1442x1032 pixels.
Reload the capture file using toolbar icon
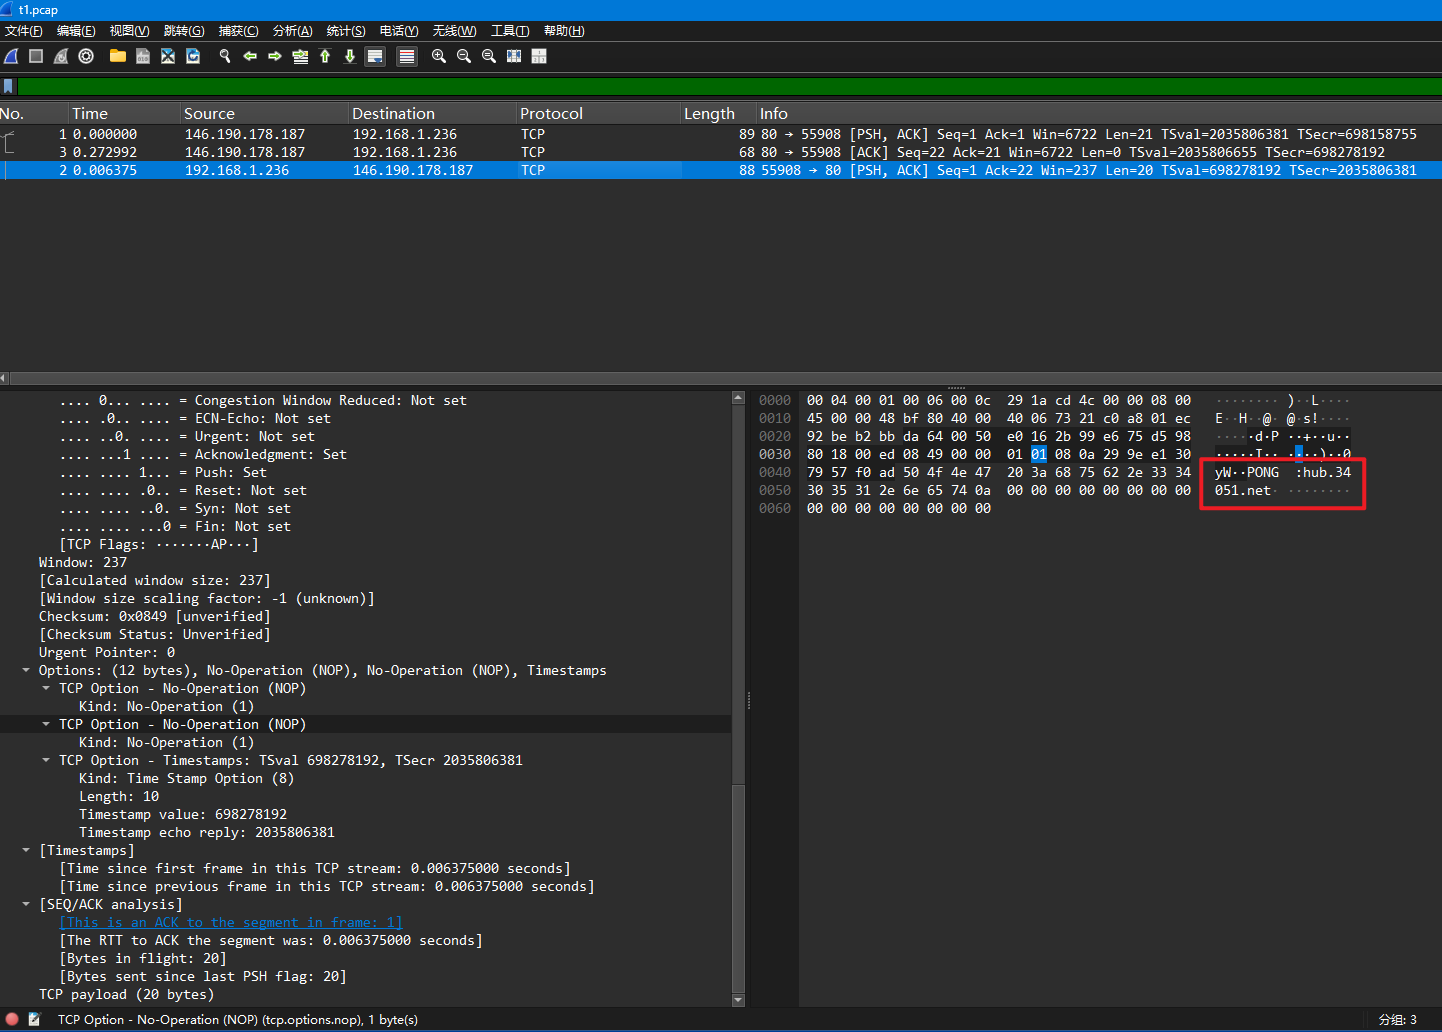(193, 56)
